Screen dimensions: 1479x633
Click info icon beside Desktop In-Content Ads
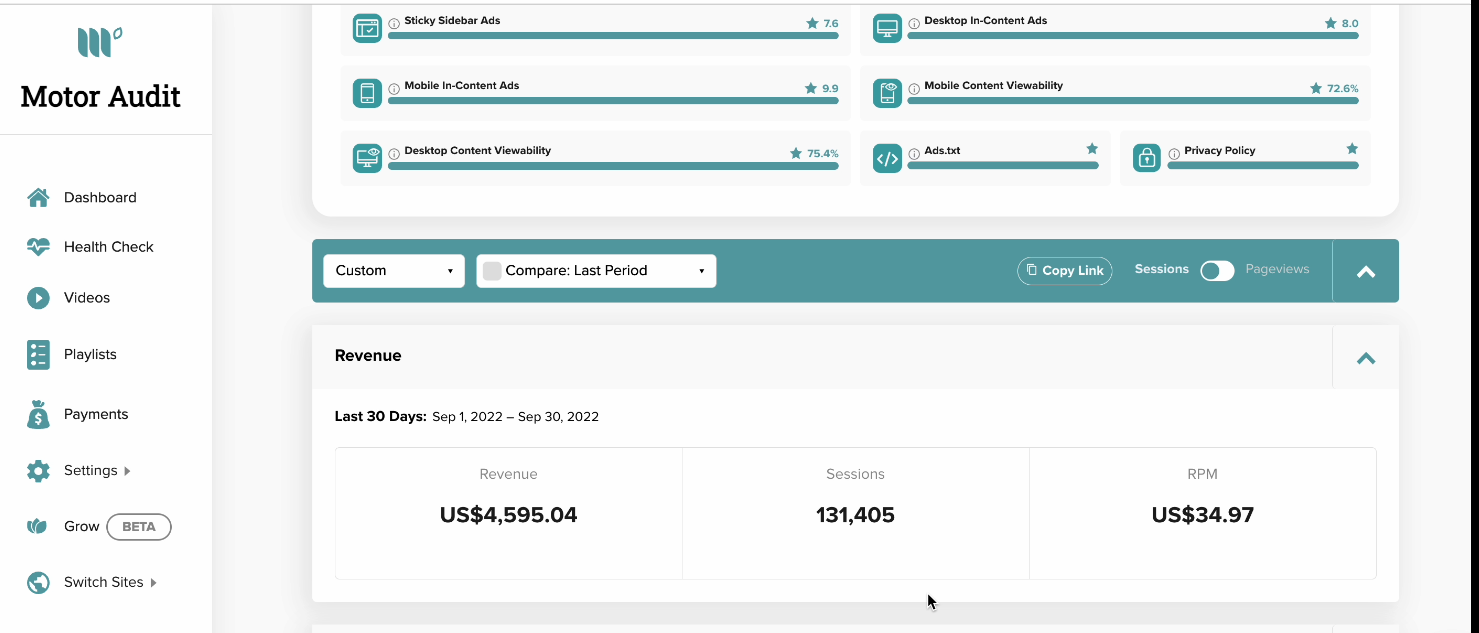[x=914, y=23]
